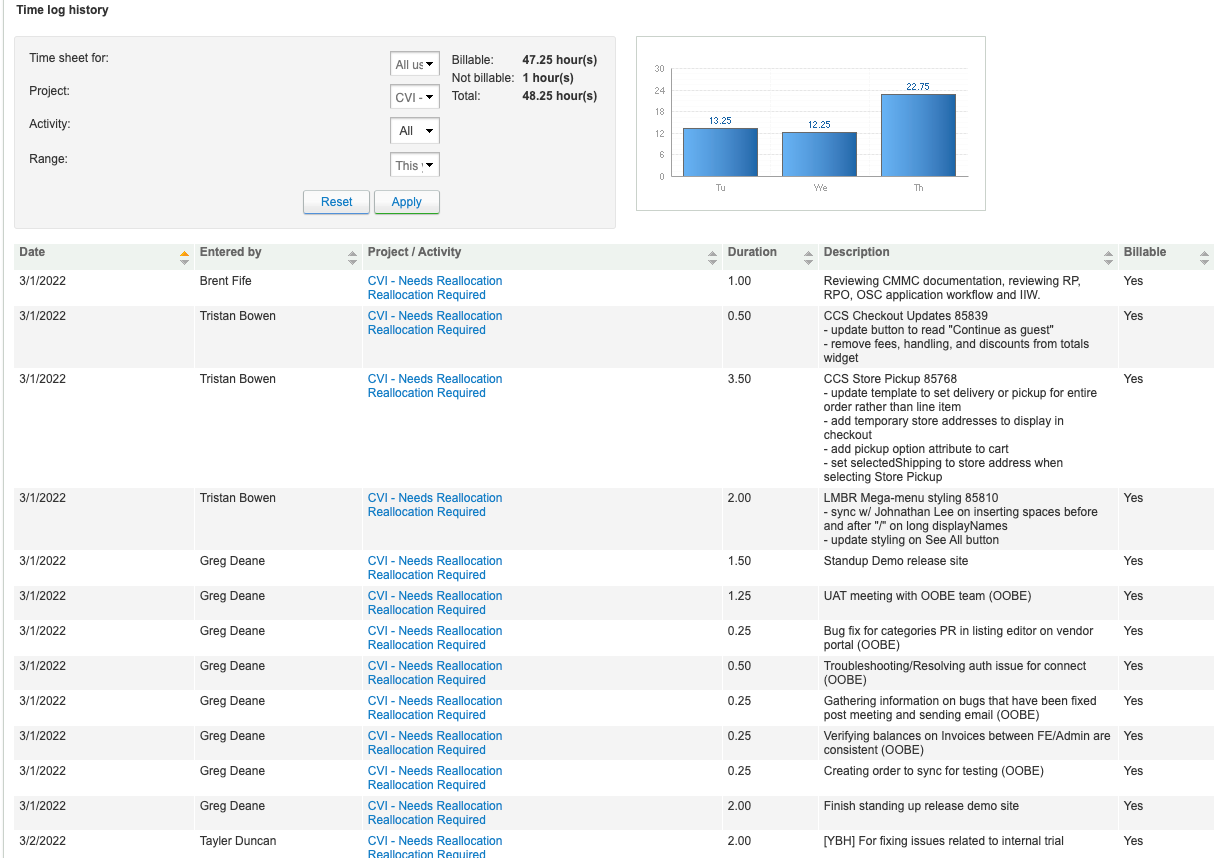Click the 47.25 hour(s) billable value
Viewport: 1232px width, 858px height.
click(x=560, y=60)
